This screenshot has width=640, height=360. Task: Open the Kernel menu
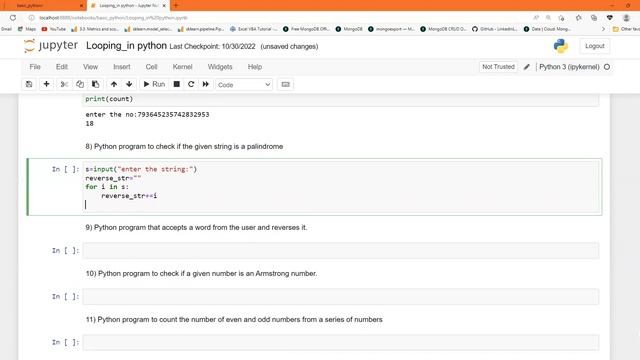[x=182, y=67]
